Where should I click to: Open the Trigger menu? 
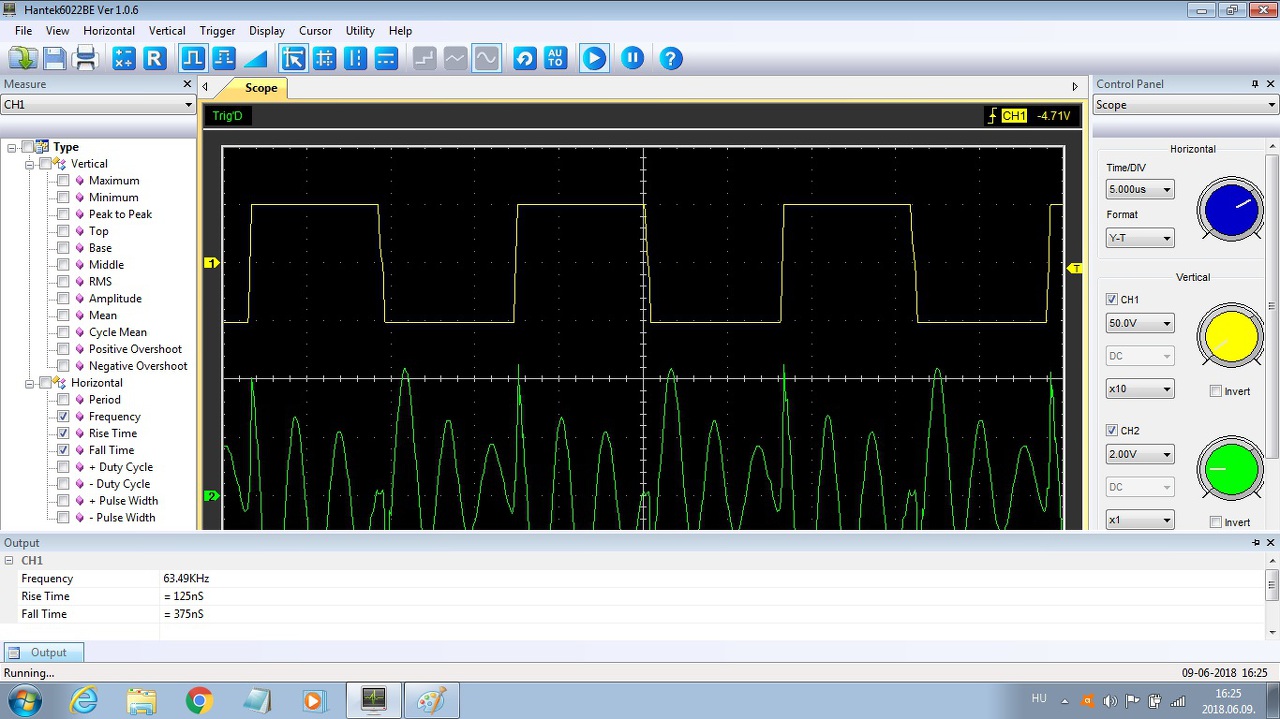click(217, 31)
